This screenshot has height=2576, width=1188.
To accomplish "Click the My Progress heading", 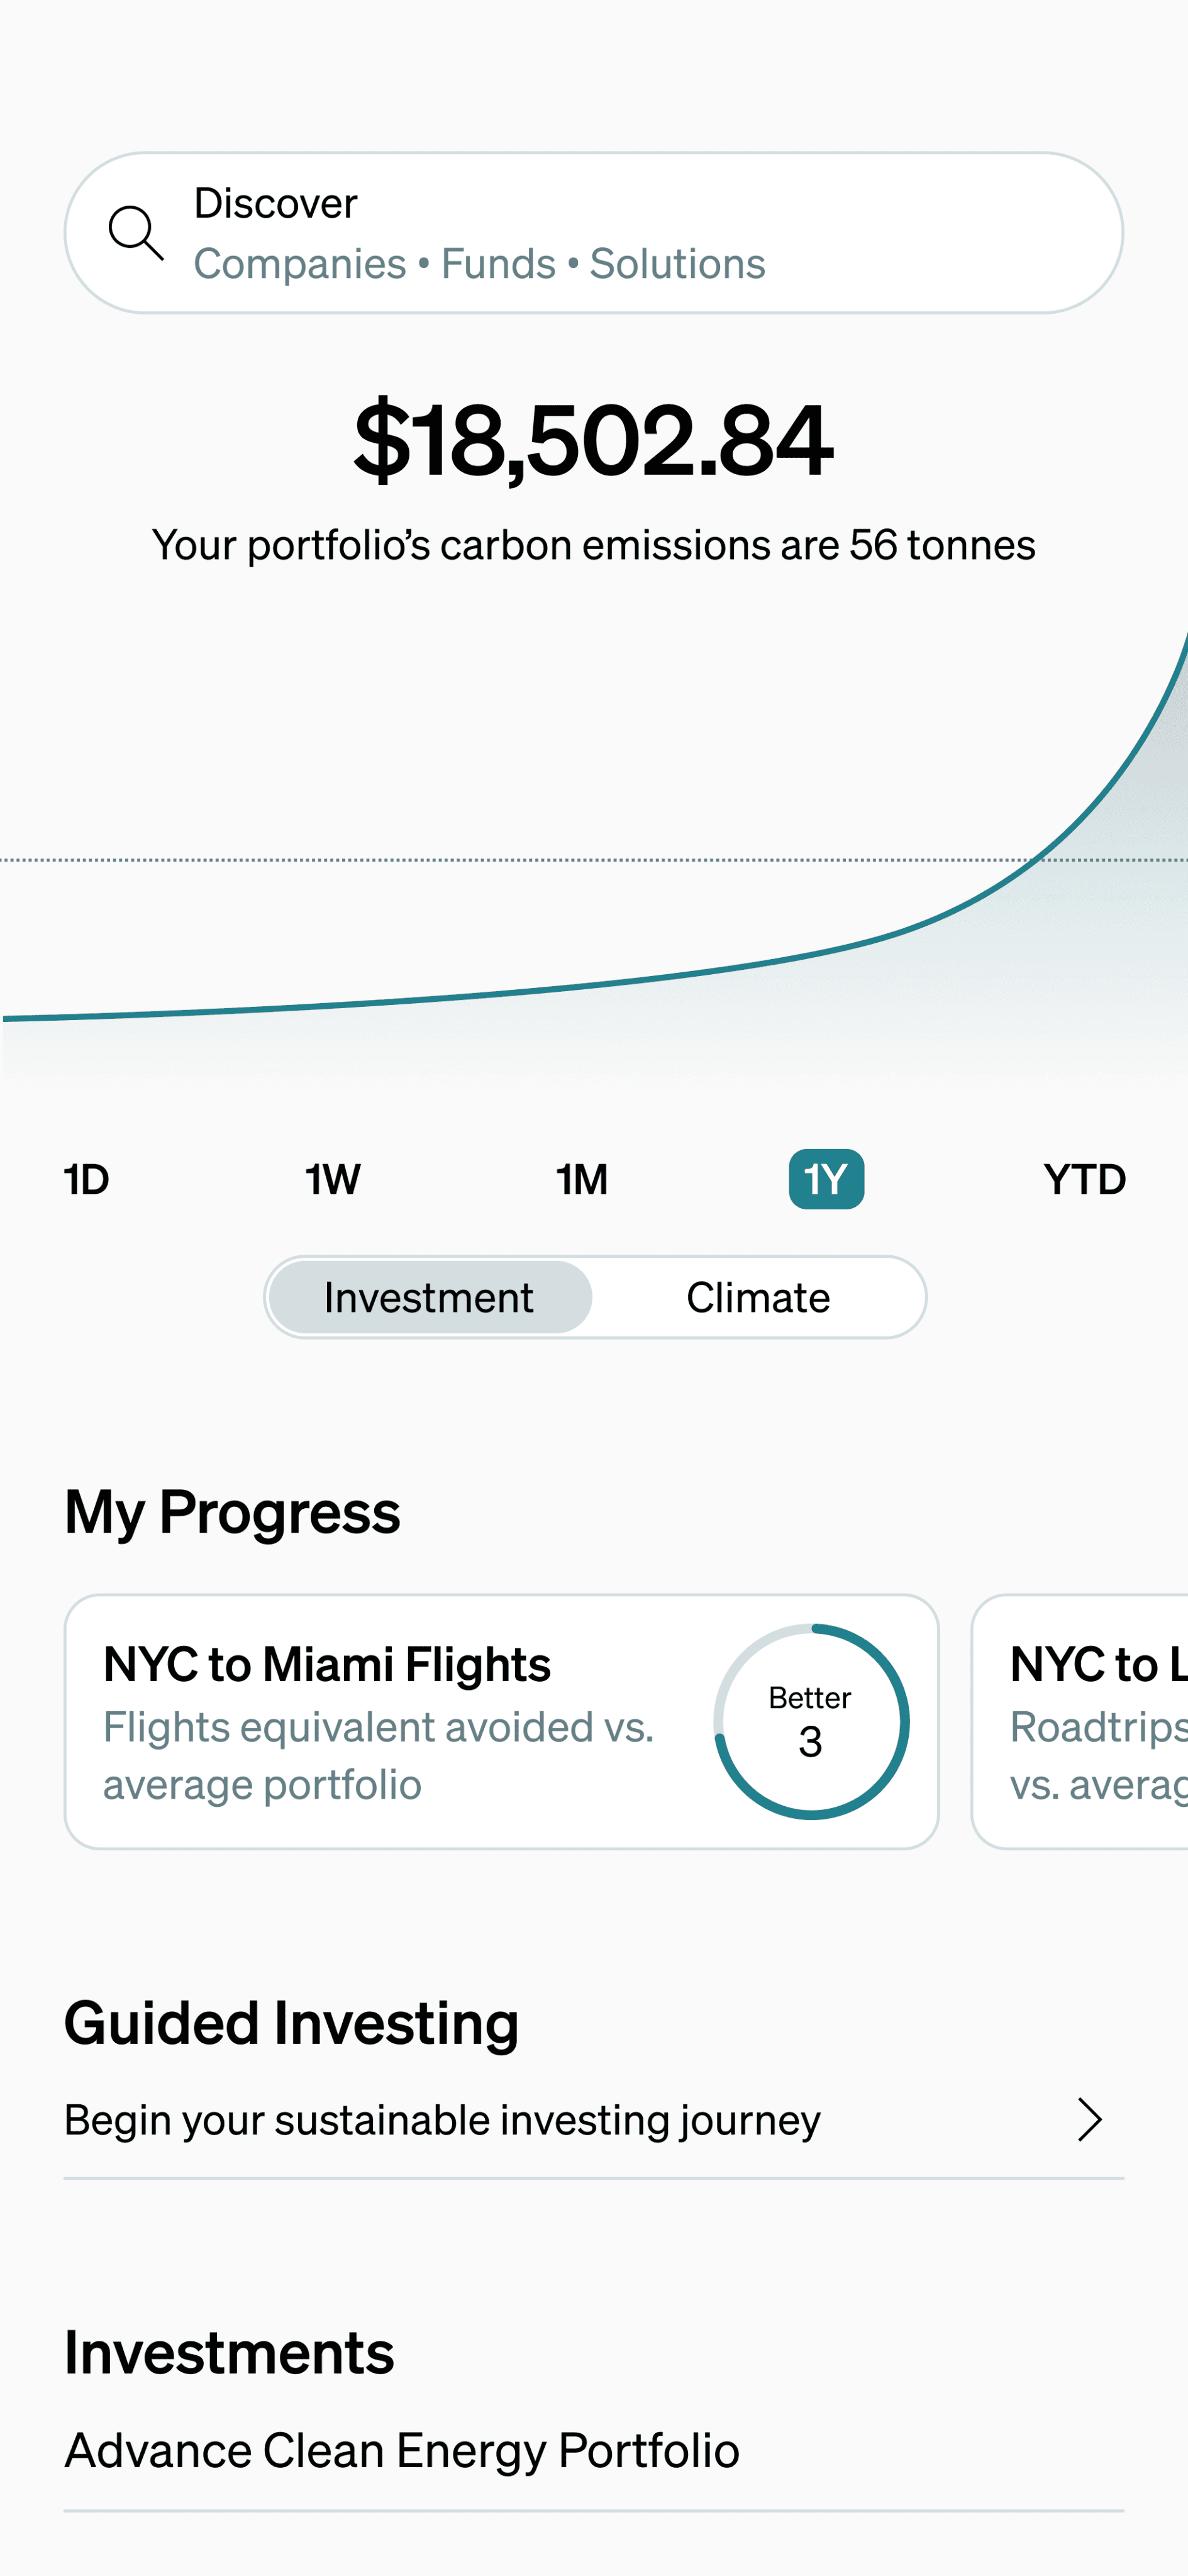I will 232,1511.
